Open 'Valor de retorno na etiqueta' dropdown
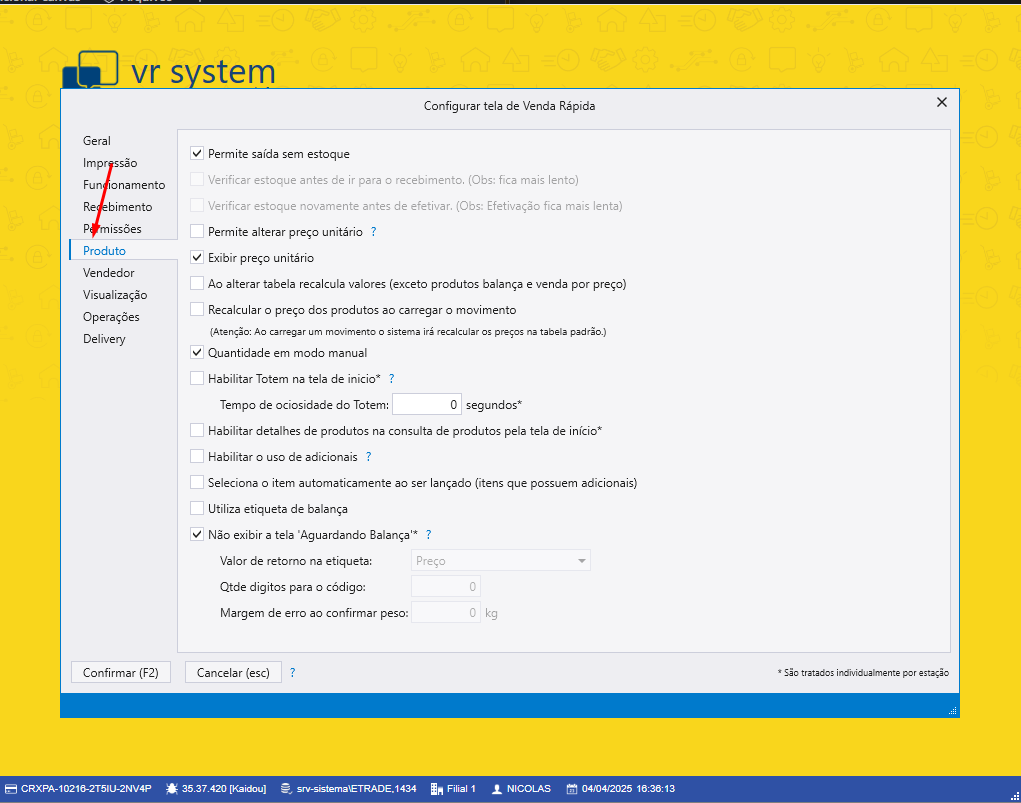Image resolution: width=1021 pixels, height=803 pixels. click(501, 561)
